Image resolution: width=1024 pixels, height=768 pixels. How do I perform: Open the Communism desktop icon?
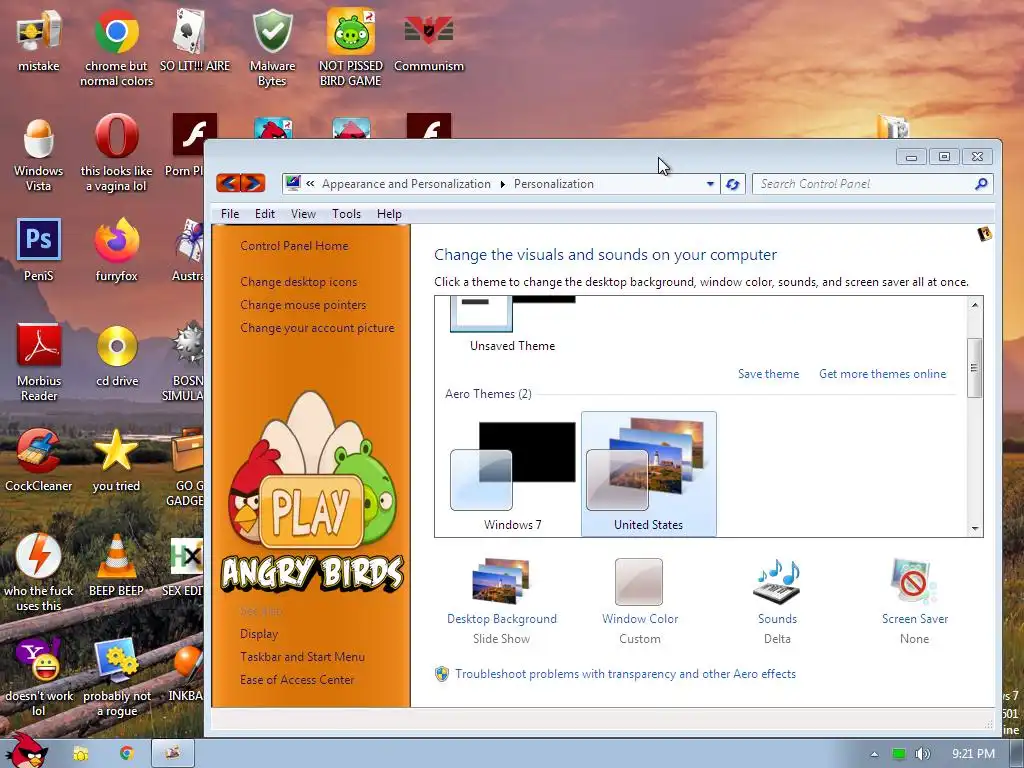pos(428,30)
